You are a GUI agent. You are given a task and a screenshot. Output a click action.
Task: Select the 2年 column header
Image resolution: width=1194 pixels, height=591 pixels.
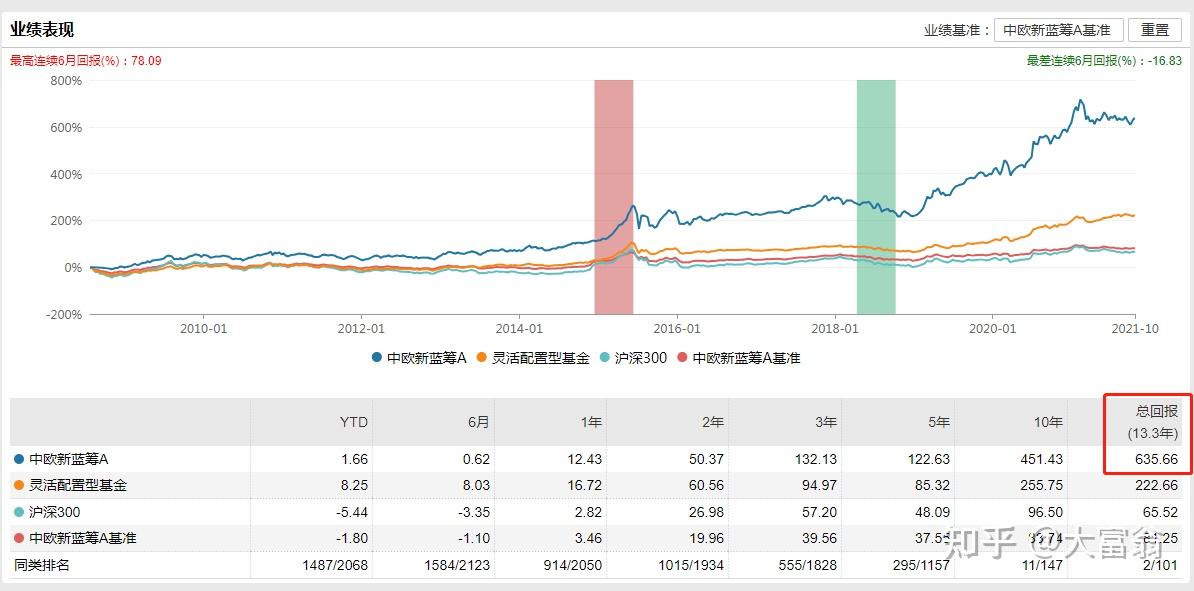point(712,422)
